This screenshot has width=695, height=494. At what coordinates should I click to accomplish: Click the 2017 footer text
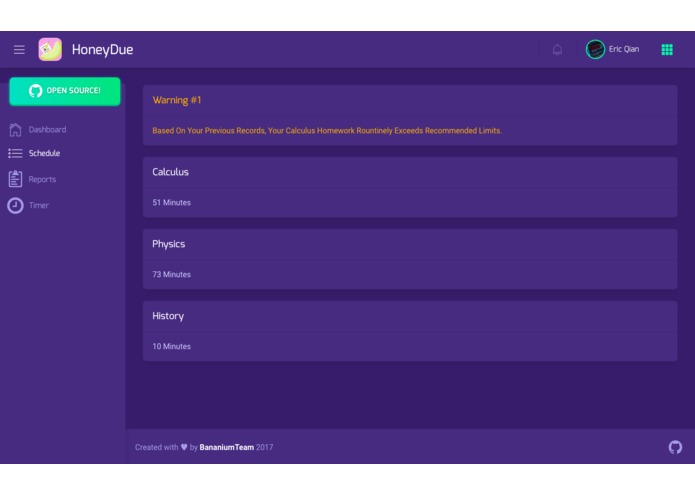264,447
